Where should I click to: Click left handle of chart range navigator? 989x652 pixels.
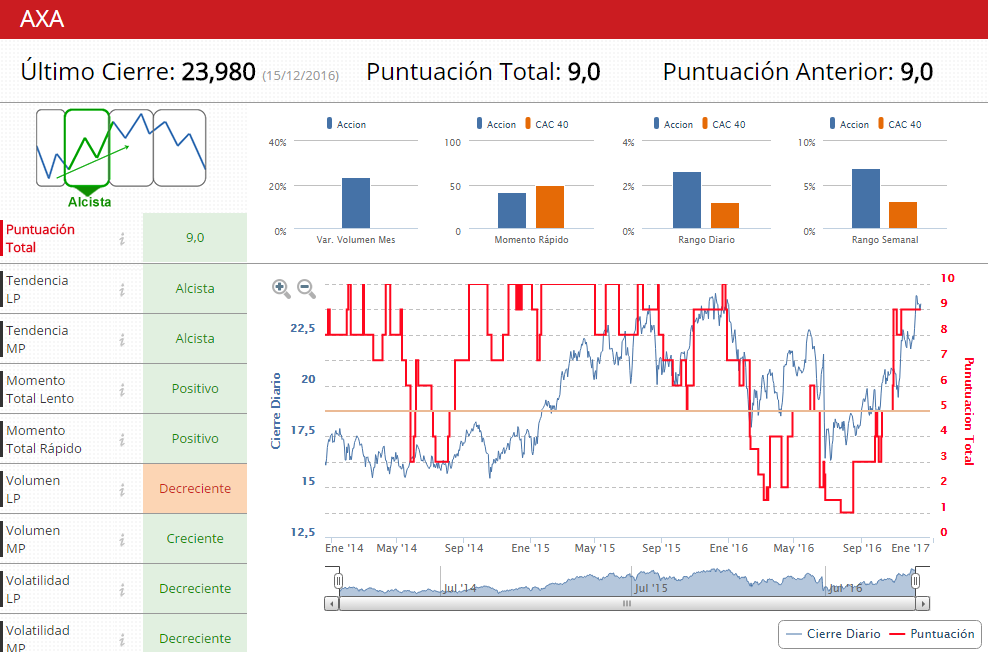coord(338,581)
